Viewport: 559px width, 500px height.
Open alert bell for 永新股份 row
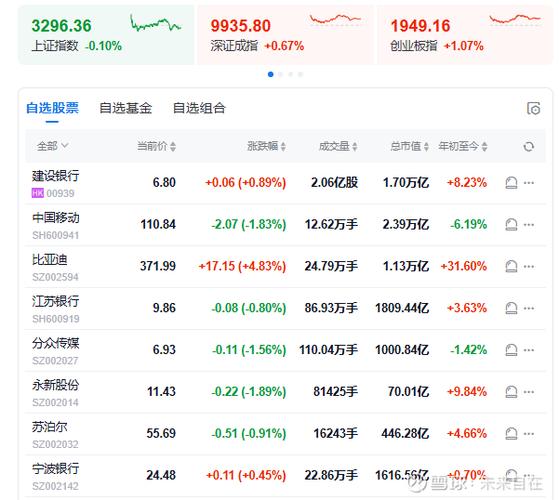point(511,392)
